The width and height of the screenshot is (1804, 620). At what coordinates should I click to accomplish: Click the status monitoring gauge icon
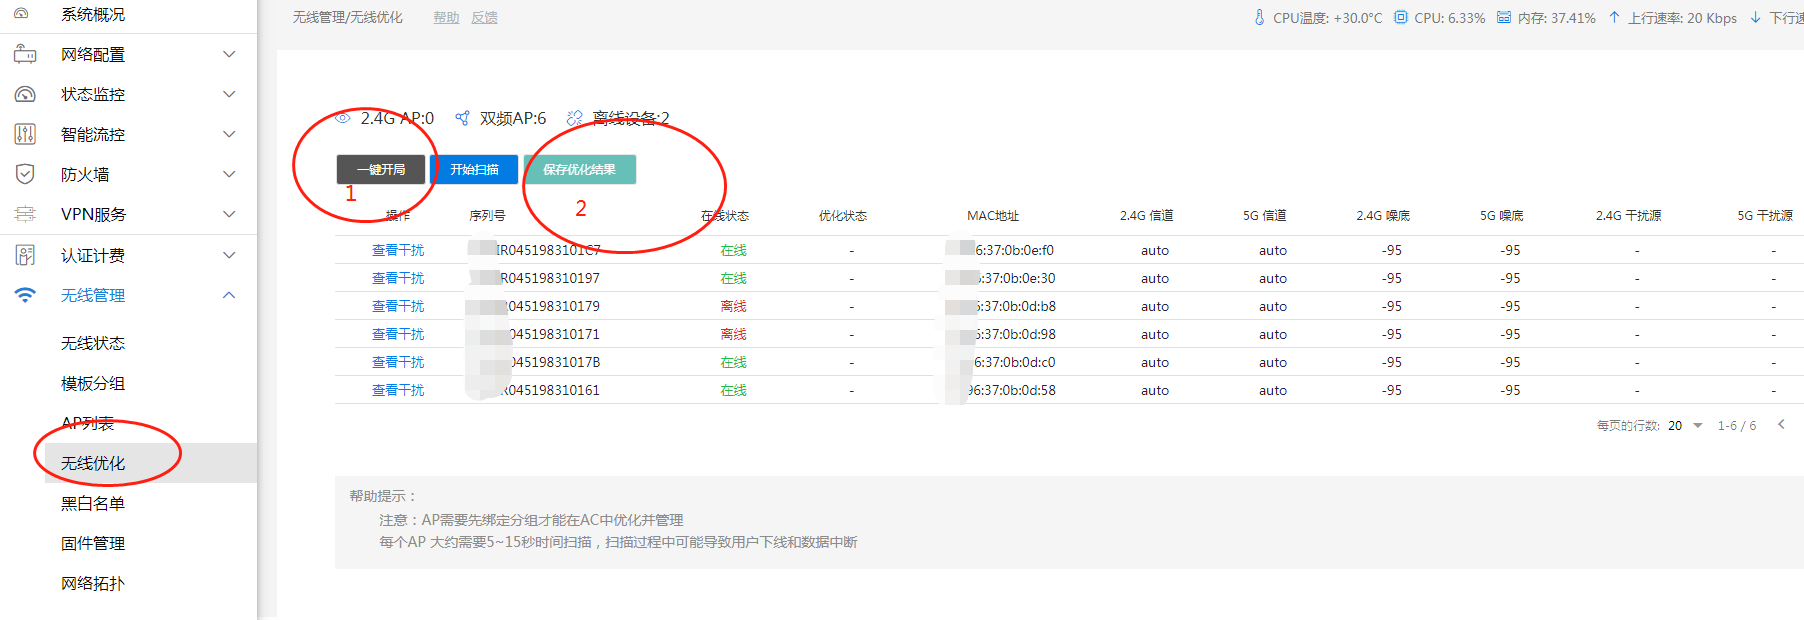[x=25, y=95]
